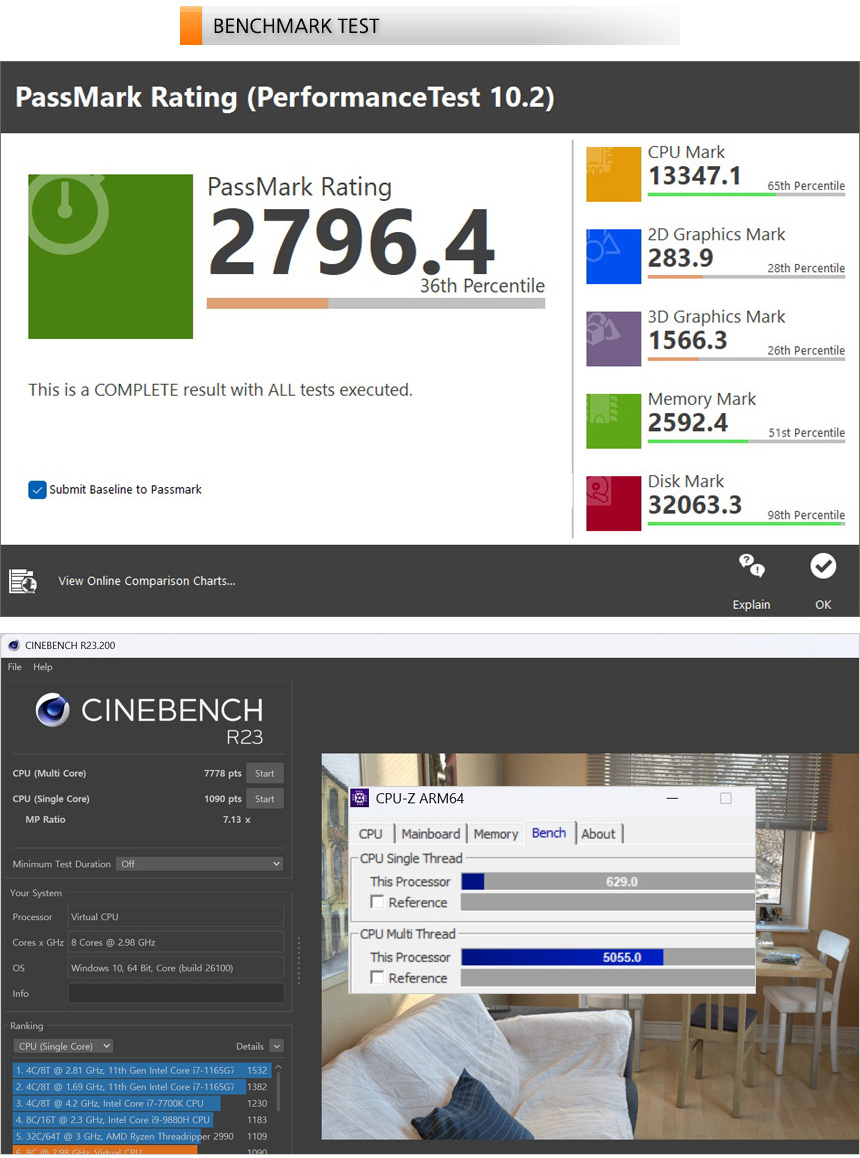Screen dimensions: 860x1158
Task: Select the Intel Core i9-9880H ranking row
Action: (141, 1120)
